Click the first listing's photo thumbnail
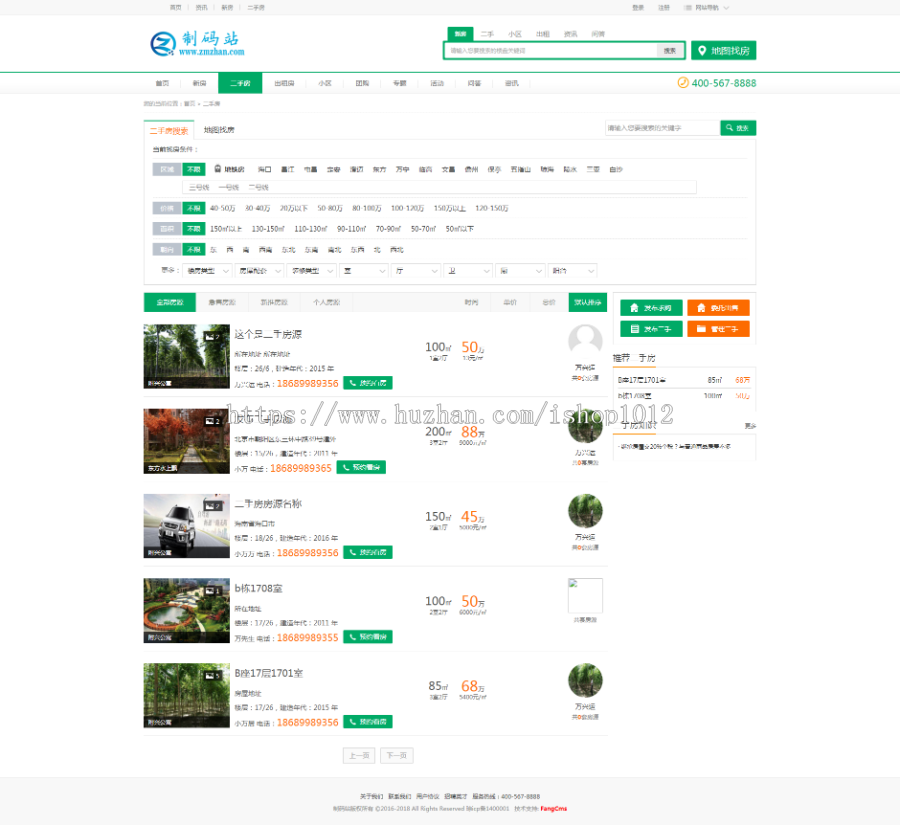The height and width of the screenshot is (825, 900). coord(187,356)
